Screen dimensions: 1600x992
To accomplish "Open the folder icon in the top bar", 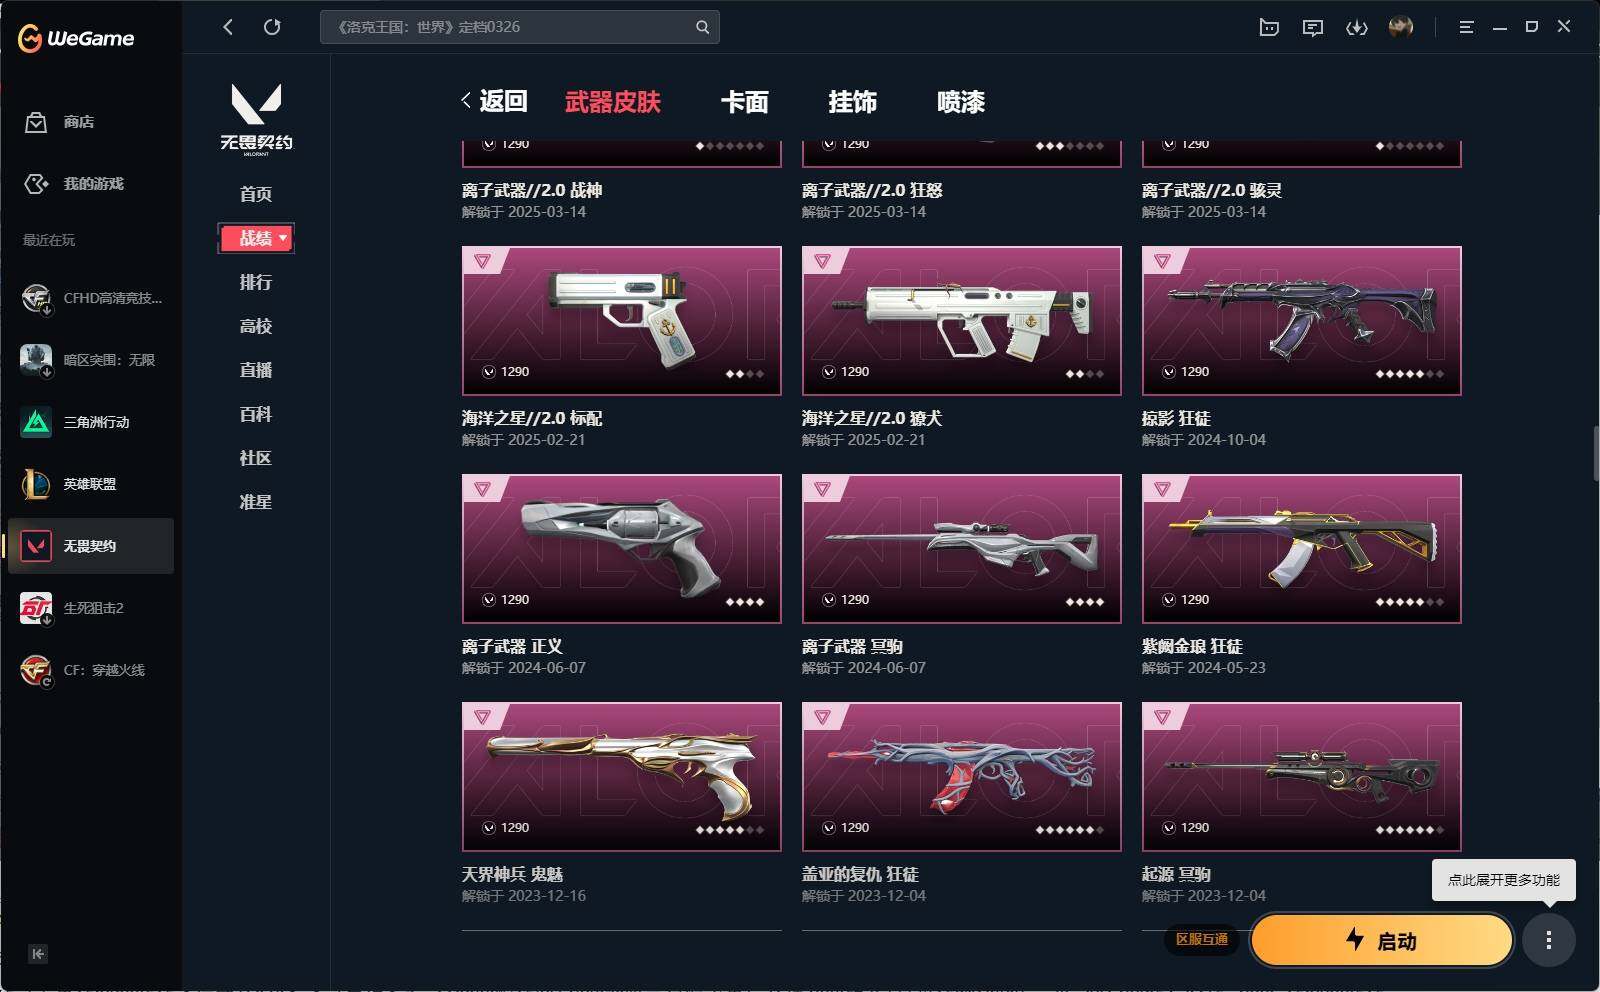I will tap(1269, 27).
